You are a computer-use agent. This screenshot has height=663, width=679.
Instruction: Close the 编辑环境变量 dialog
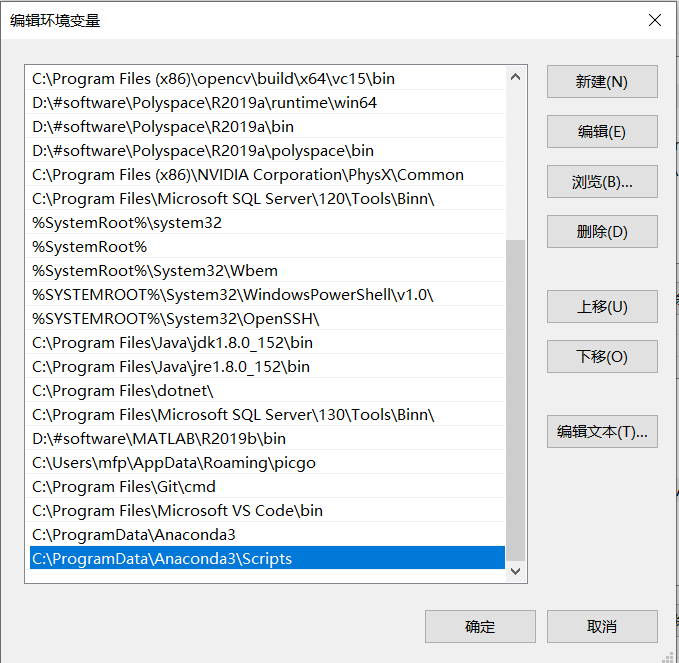pyautogui.click(x=654, y=20)
